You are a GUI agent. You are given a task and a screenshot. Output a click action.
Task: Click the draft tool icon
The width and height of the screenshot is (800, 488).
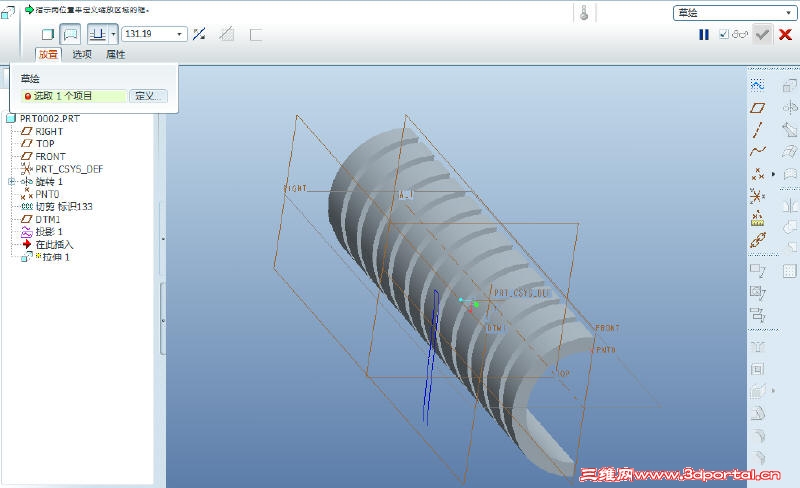(x=758, y=413)
